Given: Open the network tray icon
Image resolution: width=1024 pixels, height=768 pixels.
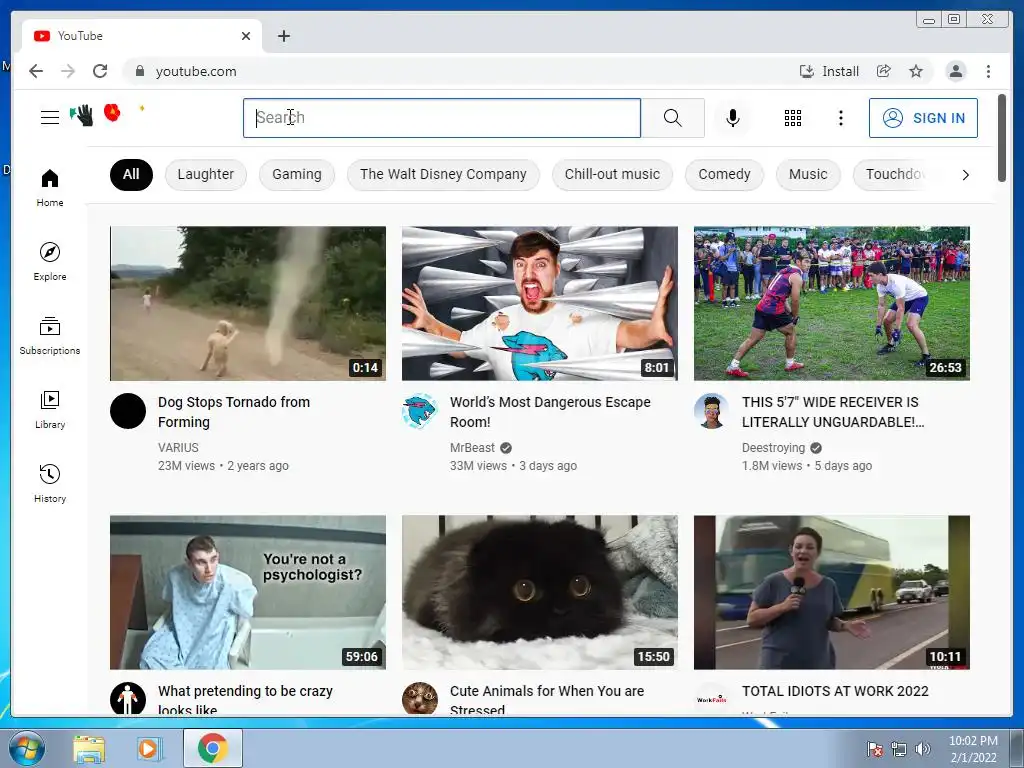Looking at the screenshot, I should [x=899, y=749].
